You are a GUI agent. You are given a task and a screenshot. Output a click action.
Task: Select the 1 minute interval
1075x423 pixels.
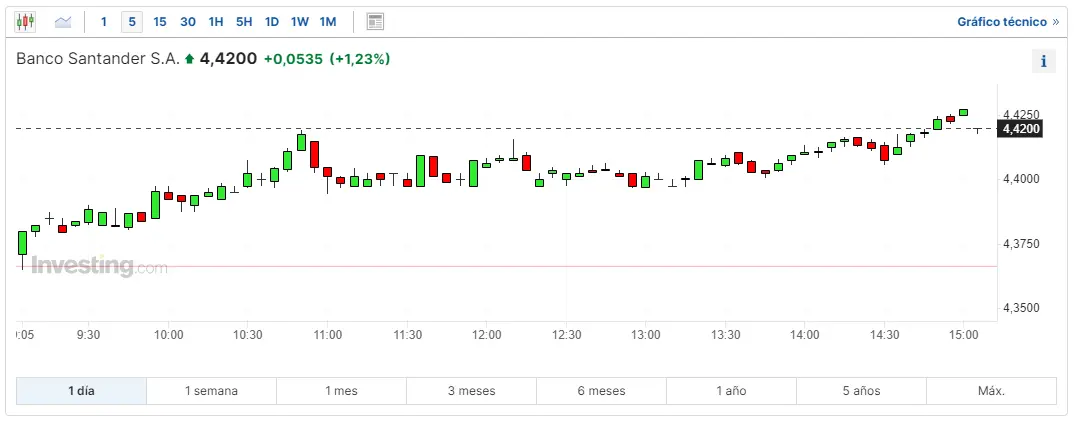point(104,22)
